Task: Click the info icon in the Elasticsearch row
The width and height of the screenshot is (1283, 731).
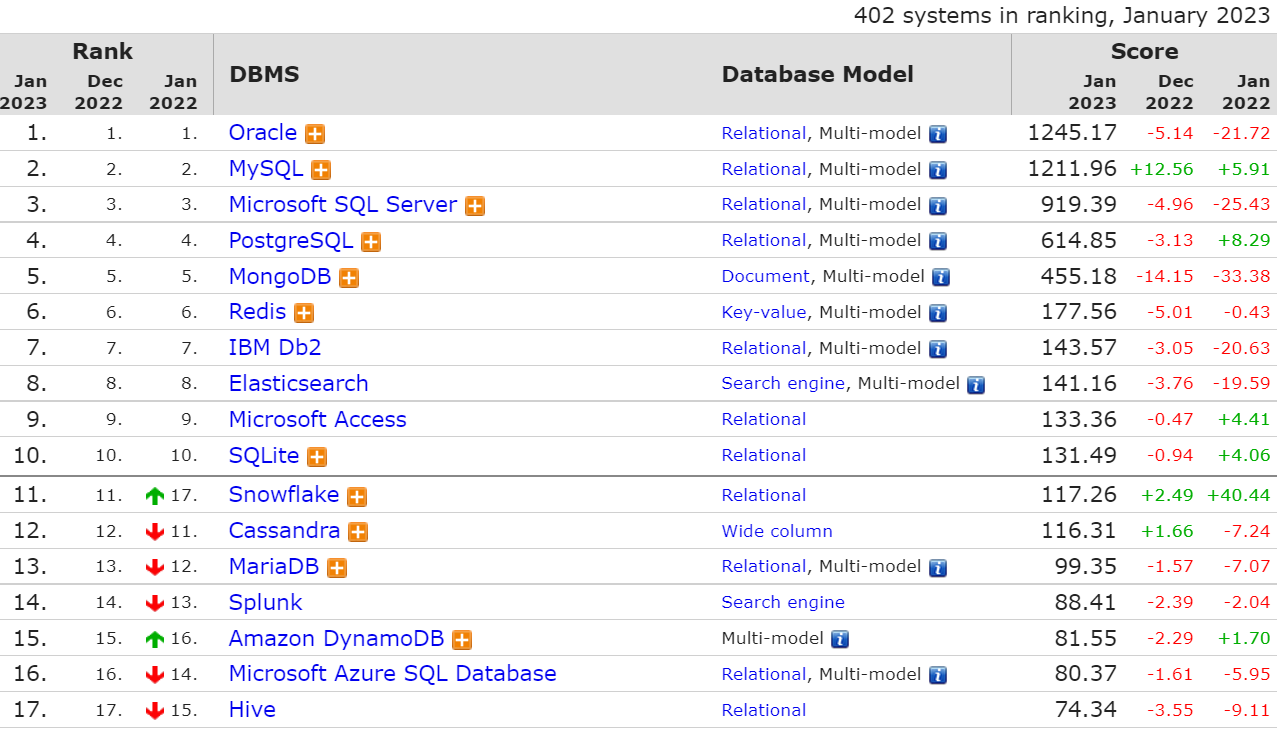Action: 976,385
